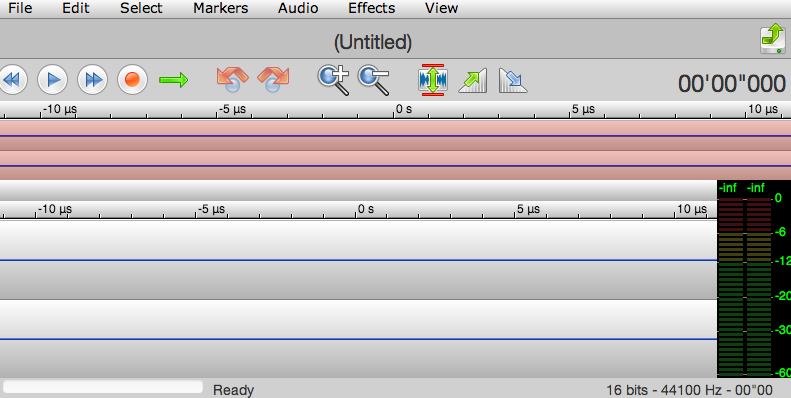Image resolution: width=791 pixels, height=398 pixels.
Task: Click the (Untitled) document title
Action: pyautogui.click(x=373, y=42)
